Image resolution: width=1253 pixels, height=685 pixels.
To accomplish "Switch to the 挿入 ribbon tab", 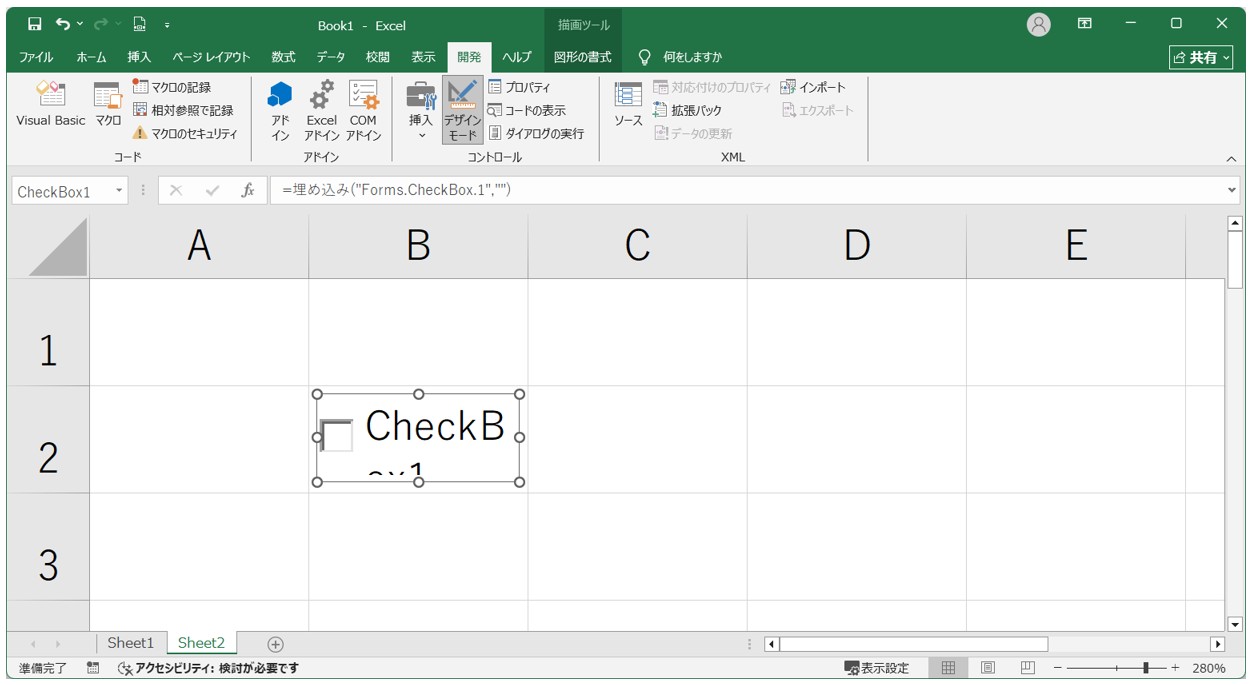I will (x=139, y=57).
